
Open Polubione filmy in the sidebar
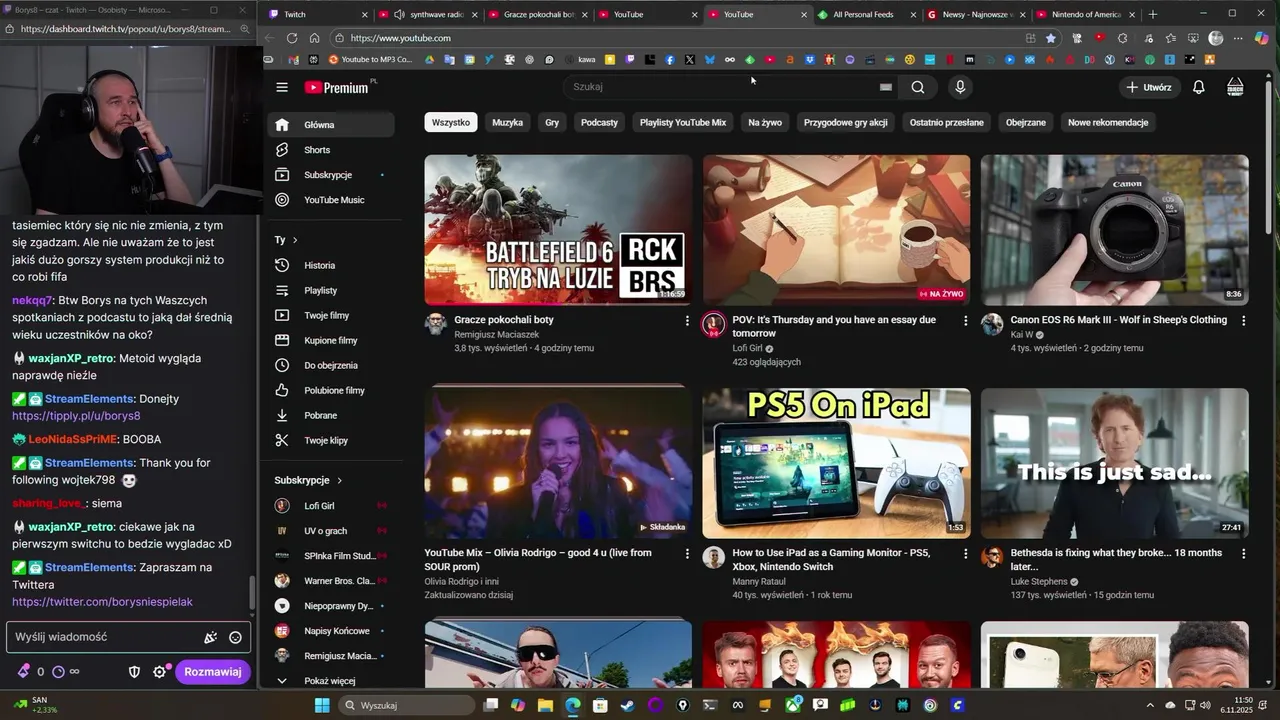coord(330,390)
